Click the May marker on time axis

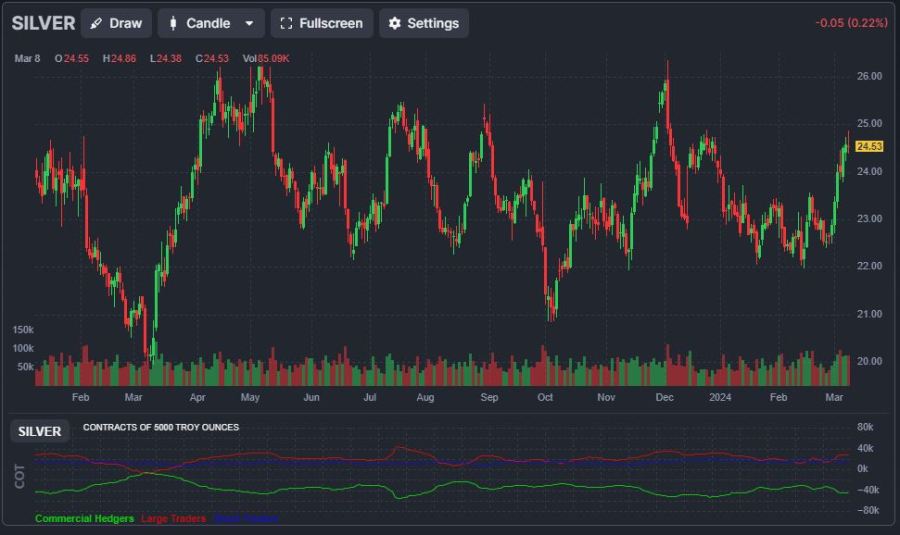(250, 397)
